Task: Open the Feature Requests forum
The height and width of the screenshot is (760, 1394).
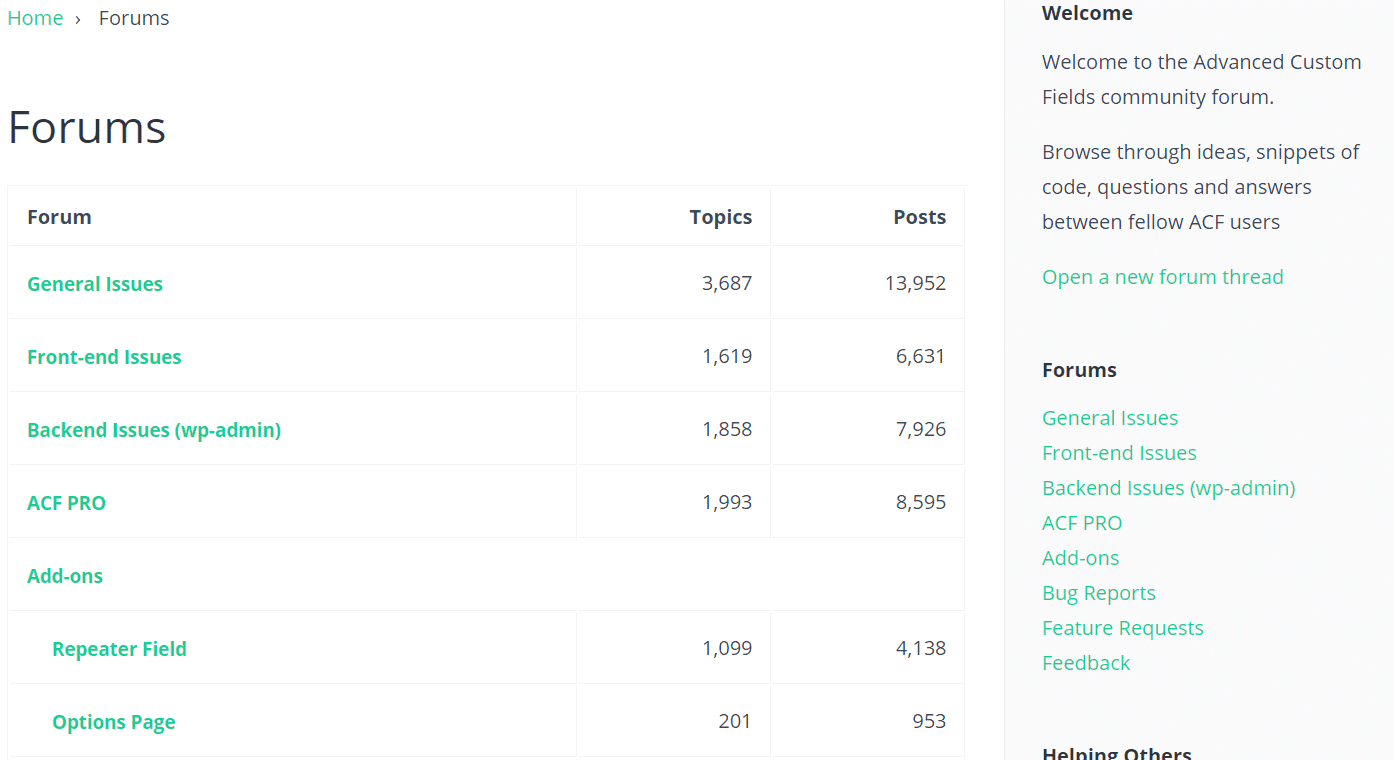Action: click(x=1122, y=628)
